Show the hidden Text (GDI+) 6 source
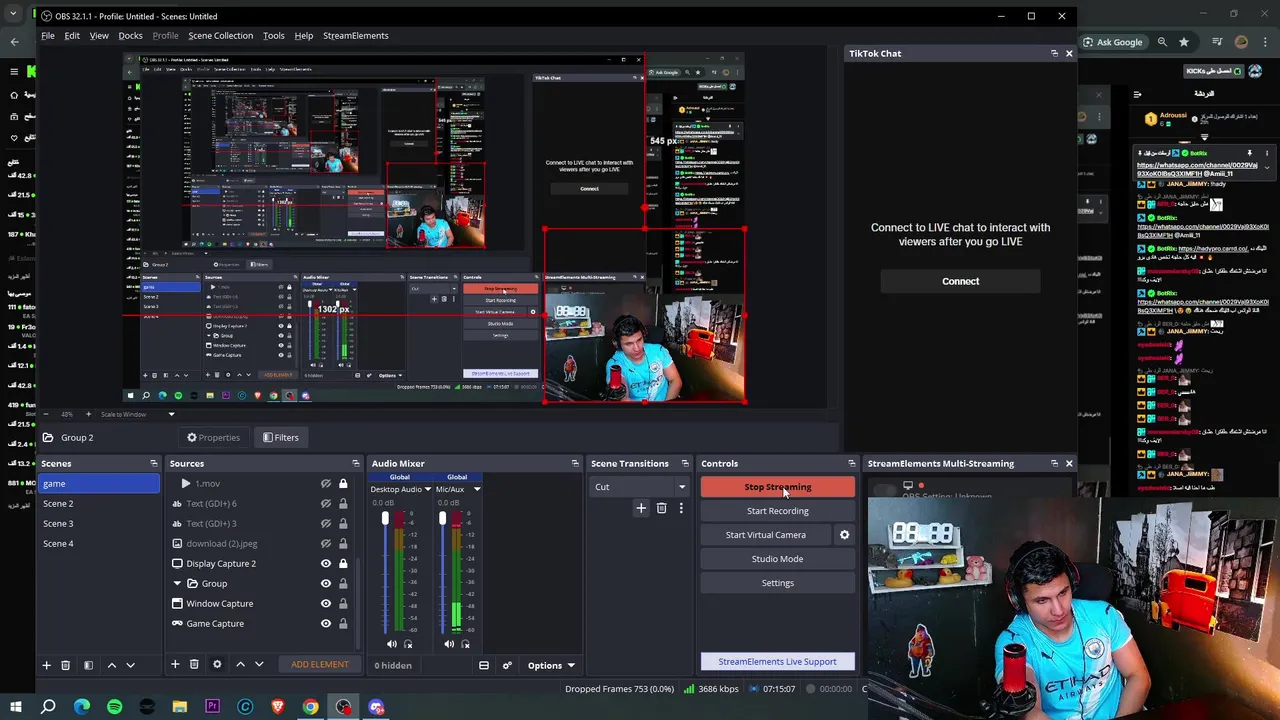The width and height of the screenshot is (1280, 720). tap(326, 504)
